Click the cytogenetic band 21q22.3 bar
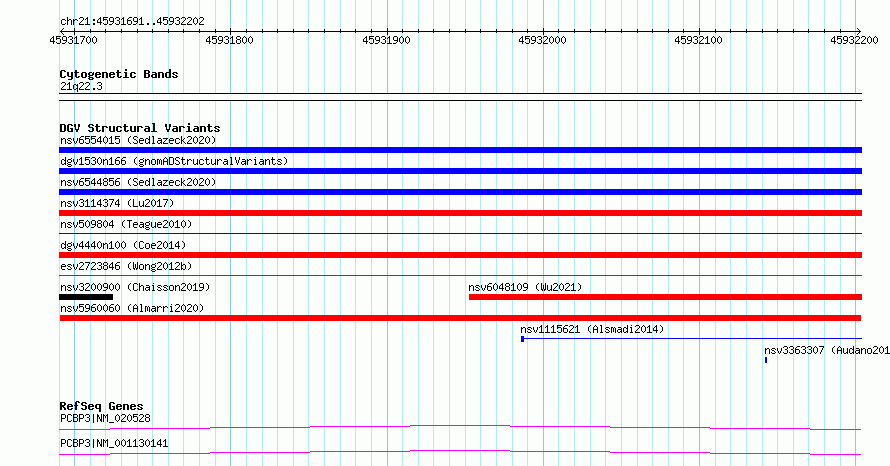890x466 pixels. coord(460,97)
